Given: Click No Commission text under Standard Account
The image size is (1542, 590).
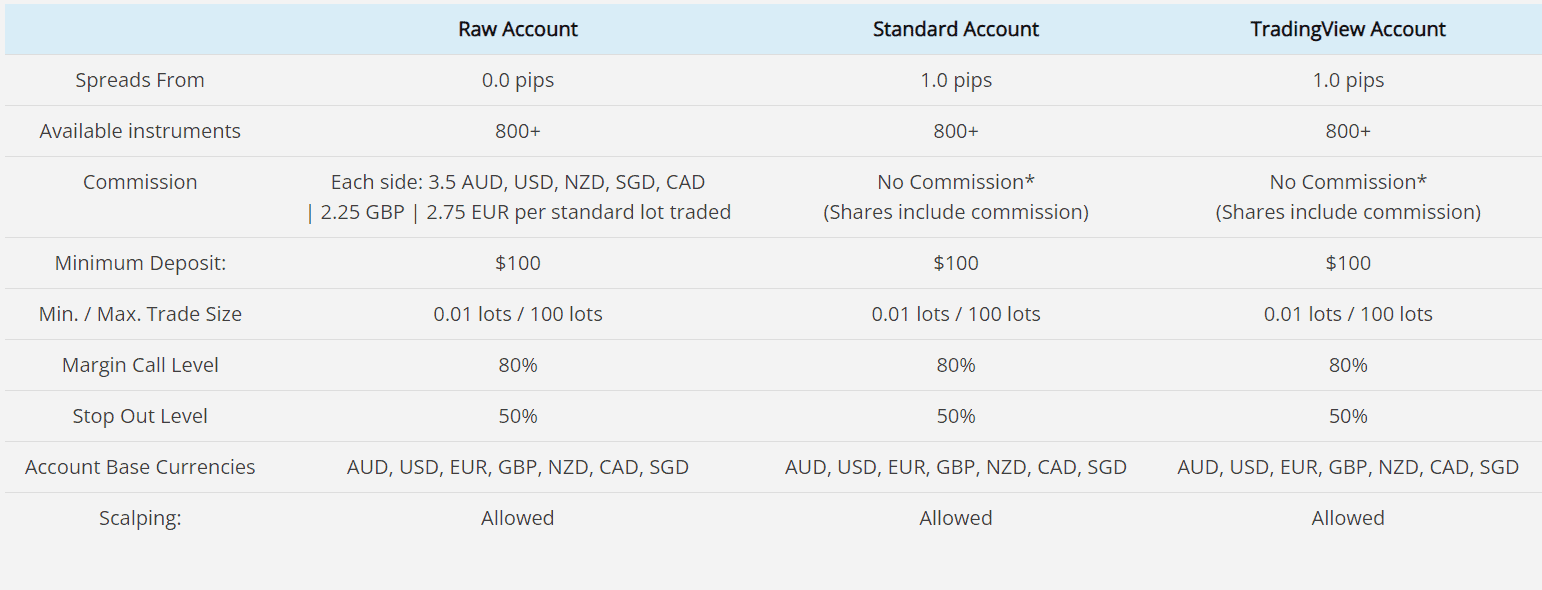Looking at the screenshot, I should (x=955, y=182).
